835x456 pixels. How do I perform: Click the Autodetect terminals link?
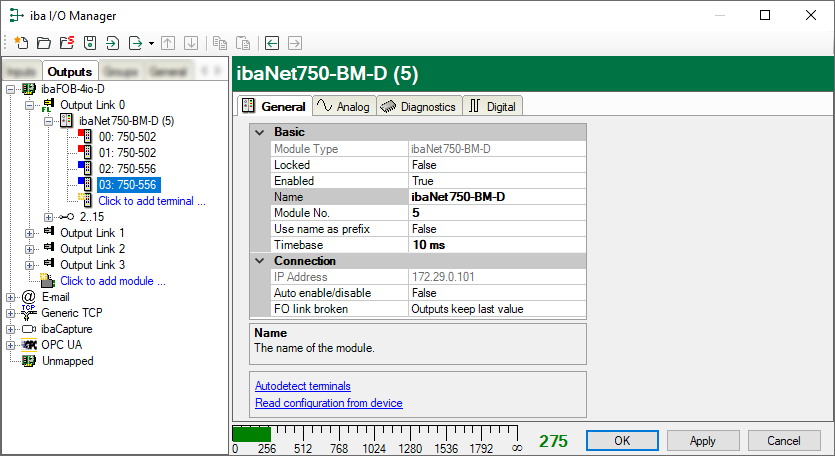302,386
